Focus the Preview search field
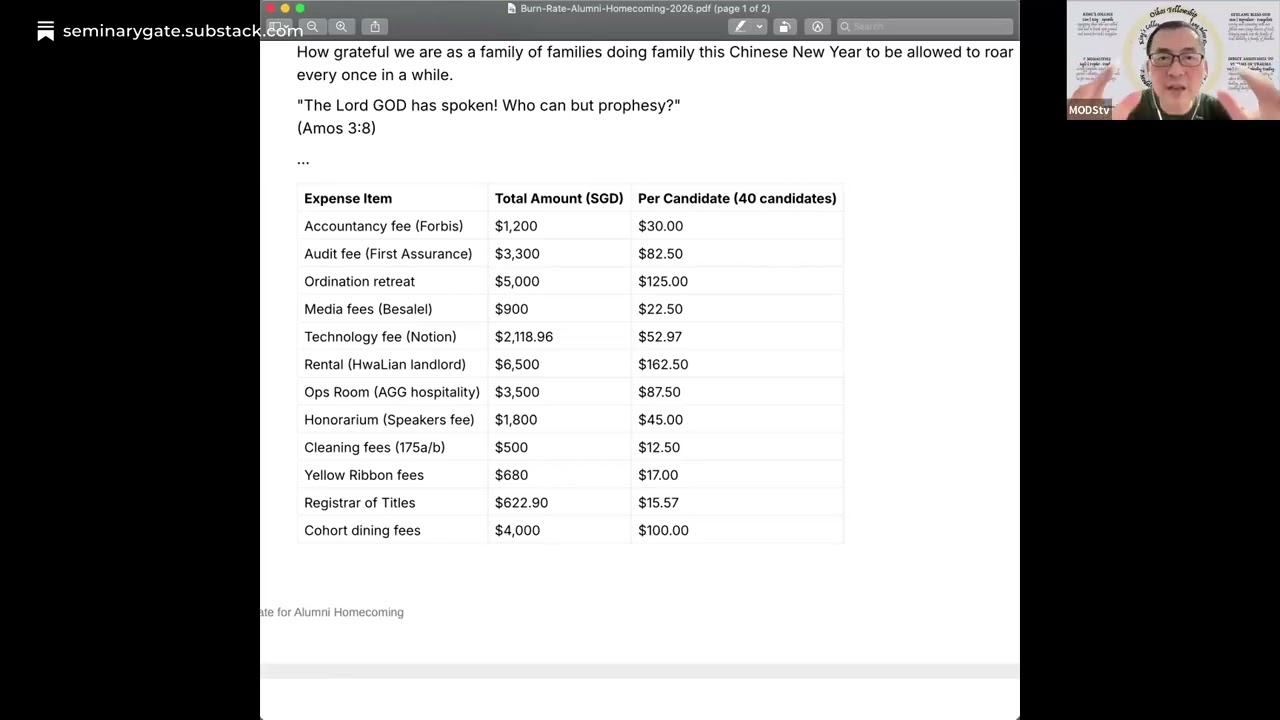 [923, 26]
